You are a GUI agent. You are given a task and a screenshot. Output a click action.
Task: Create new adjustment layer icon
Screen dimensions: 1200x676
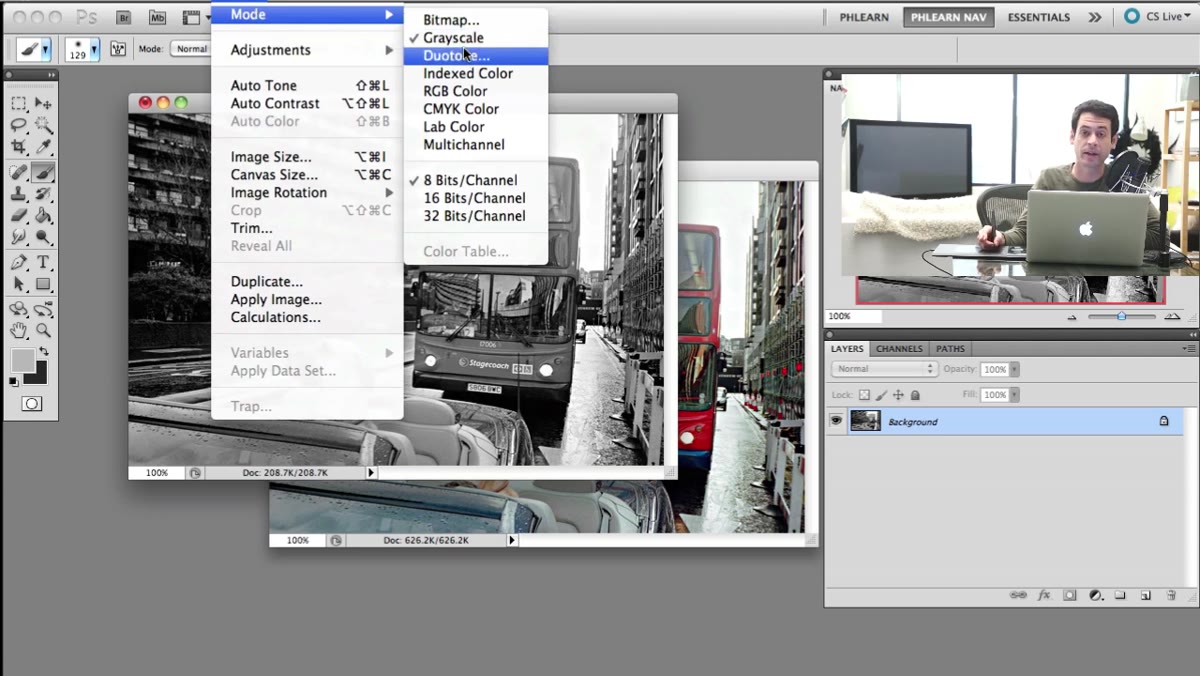[x=1095, y=594]
